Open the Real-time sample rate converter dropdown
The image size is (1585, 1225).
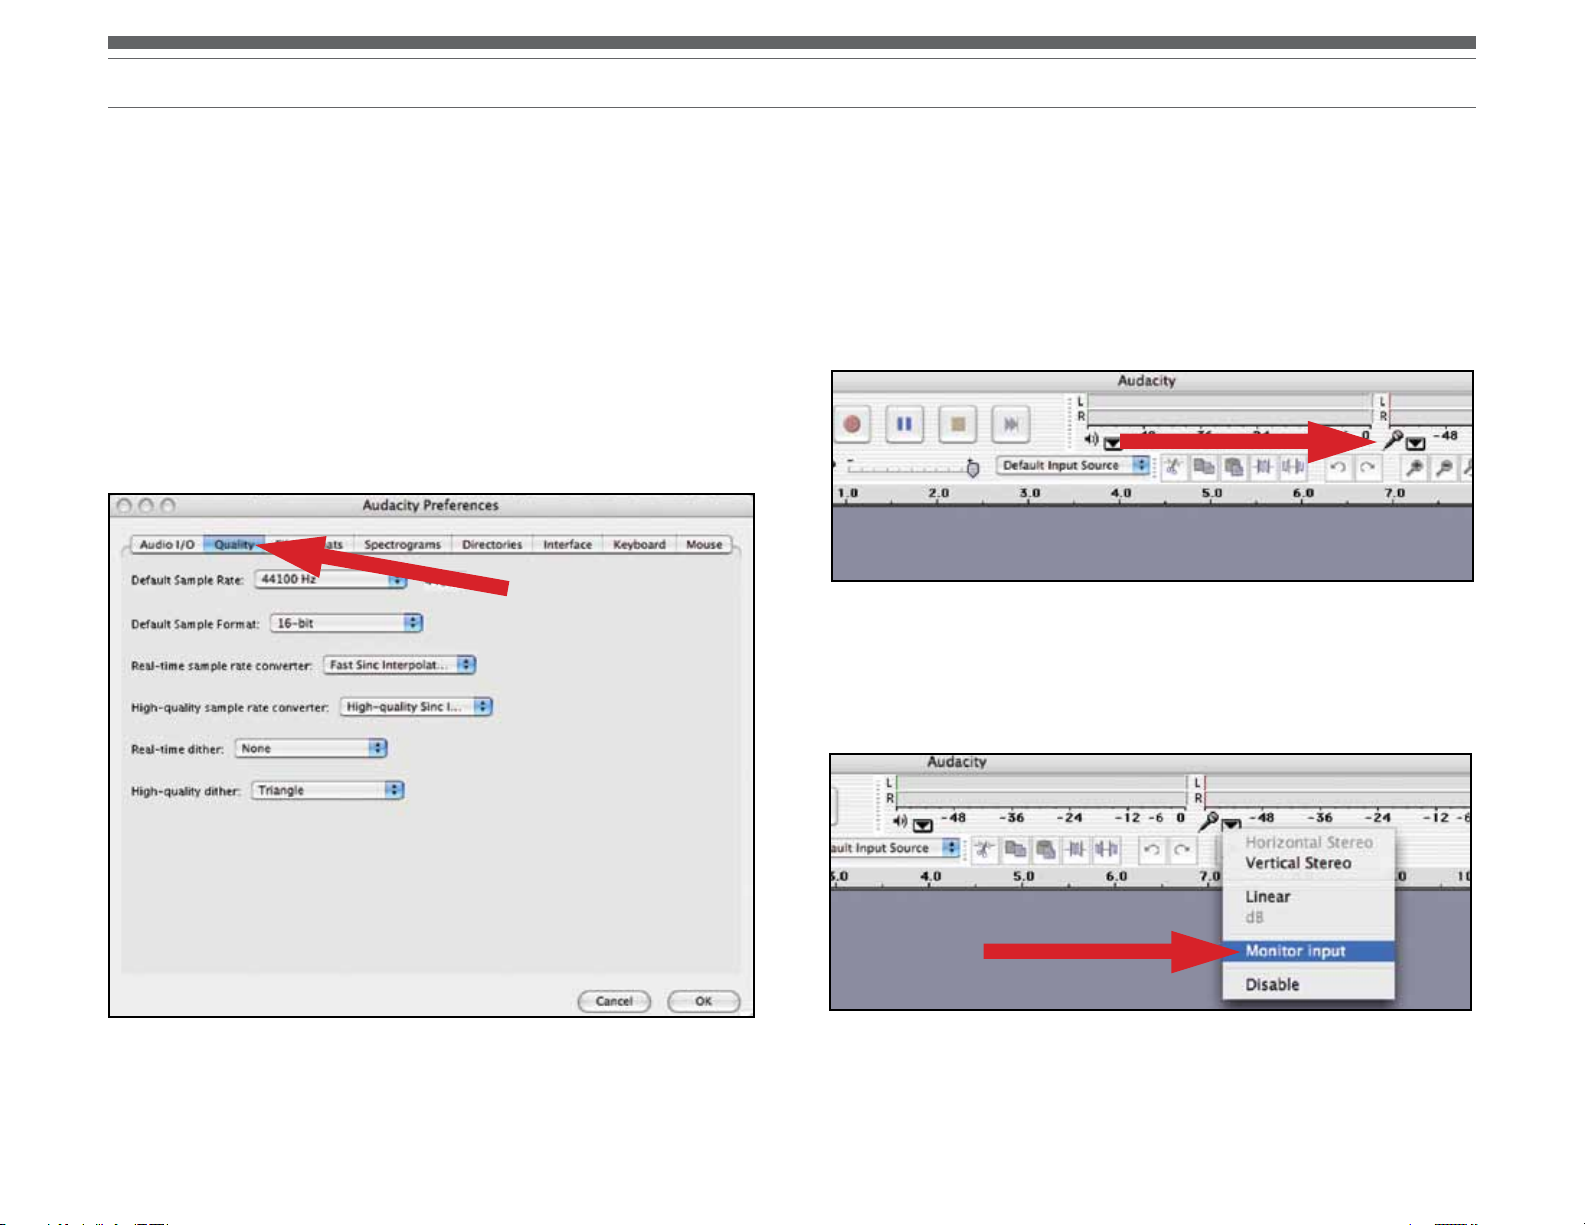click(x=399, y=665)
